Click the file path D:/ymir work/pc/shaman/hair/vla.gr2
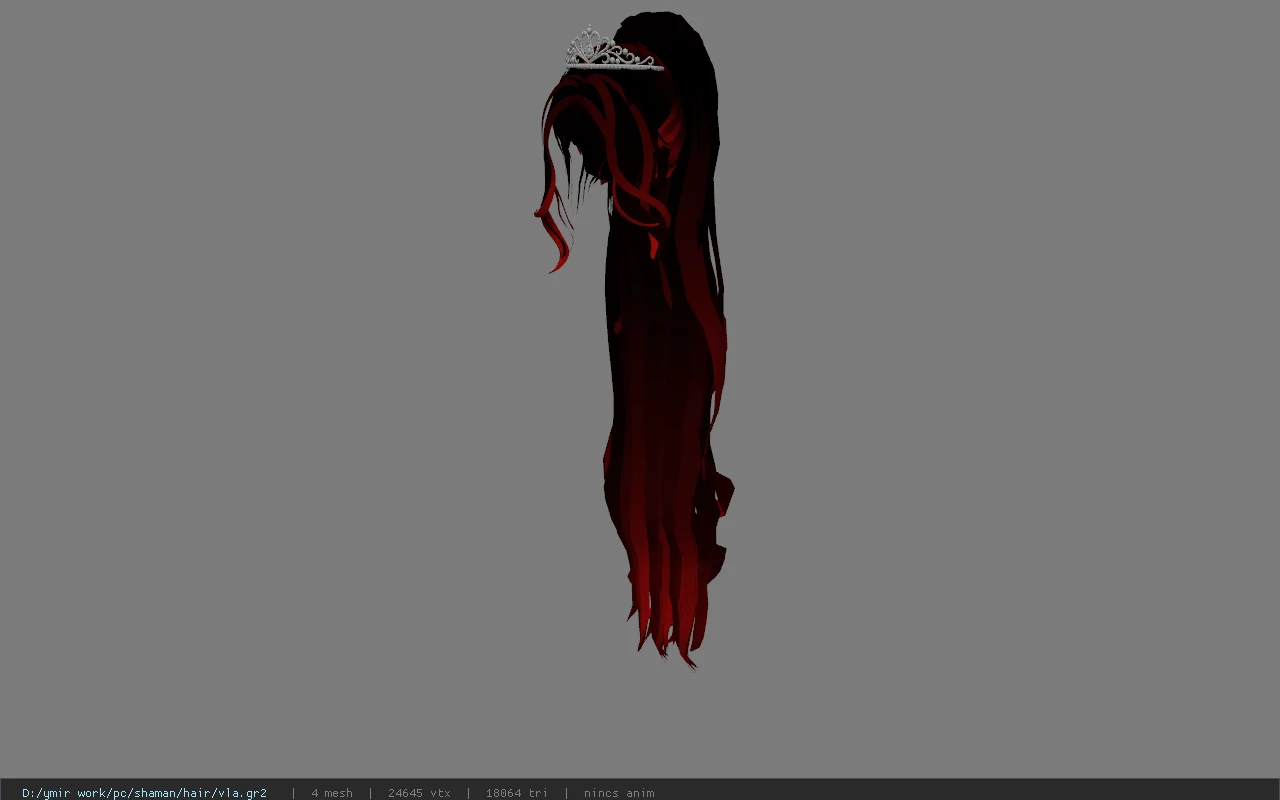The image size is (1280, 800). (x=144, y=793)
